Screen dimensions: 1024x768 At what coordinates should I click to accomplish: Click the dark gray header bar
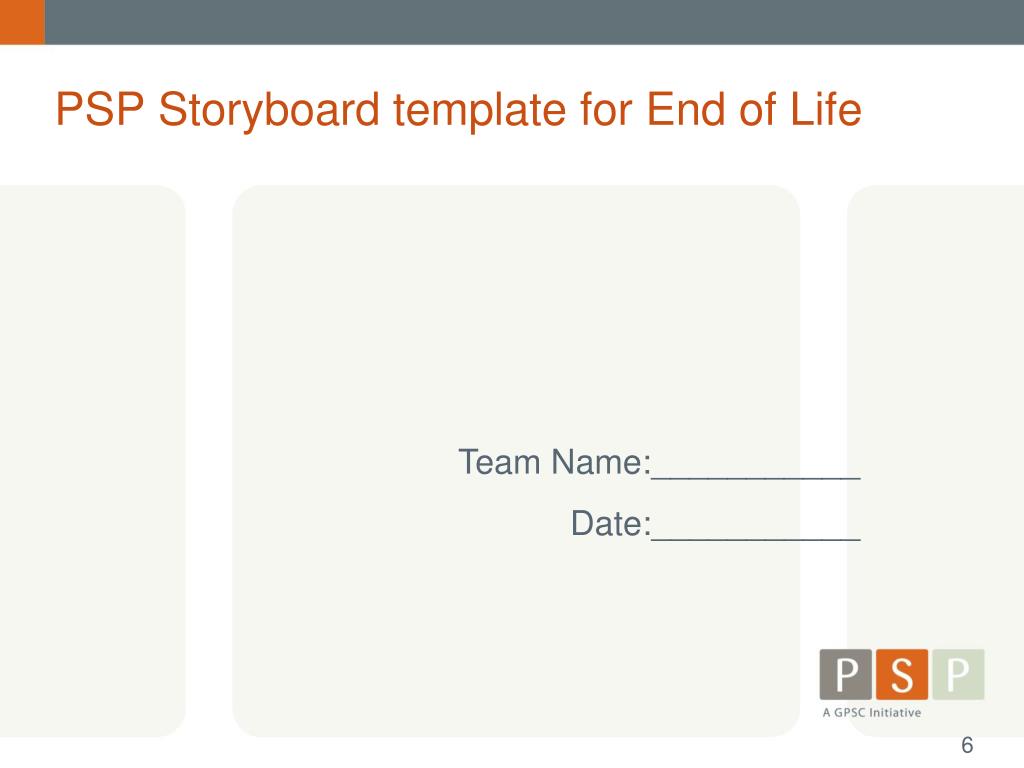[x=534, y=22]
